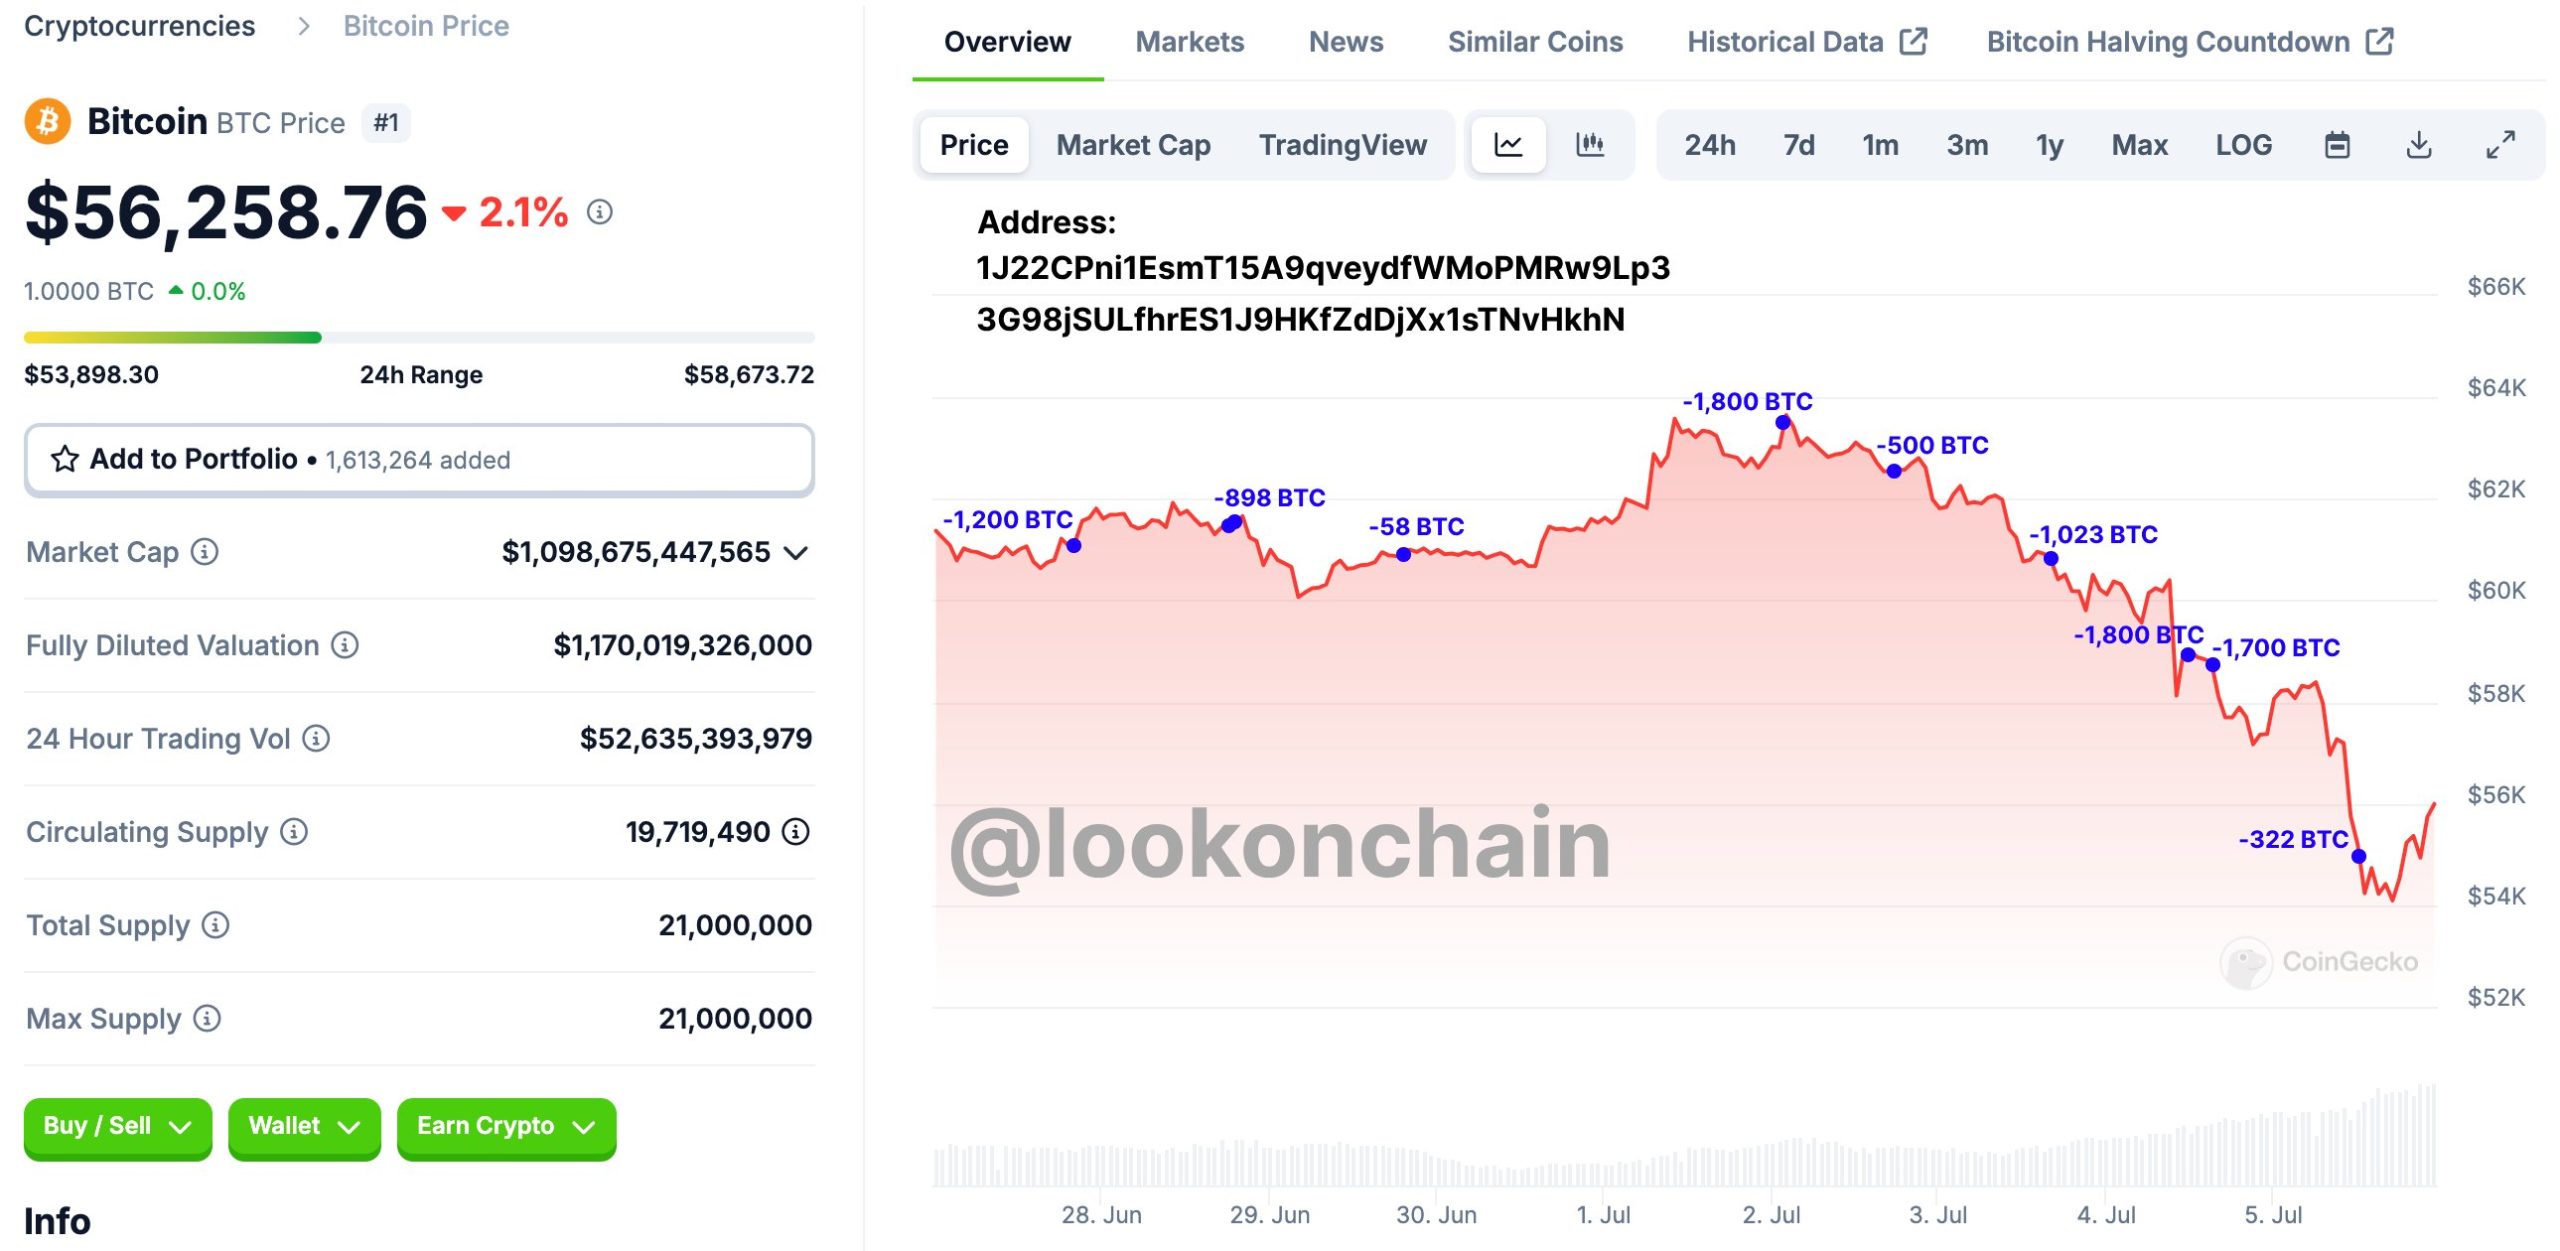Click the star icon in Add to Portfolio

tap(65, 459)
